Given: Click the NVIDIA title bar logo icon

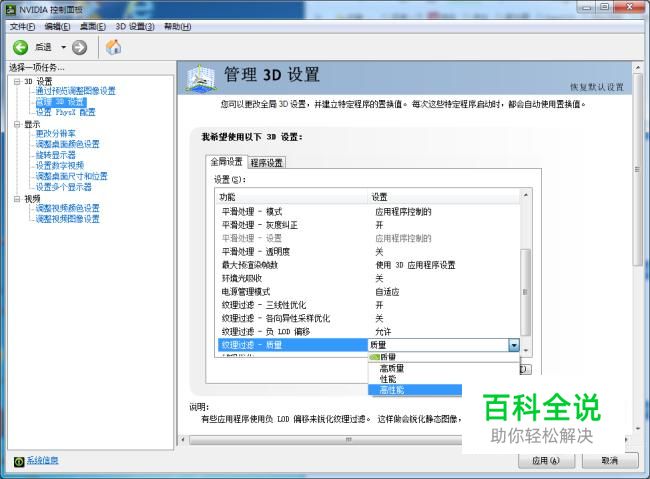Looking at the screenshot, I should tap(10, 9).
